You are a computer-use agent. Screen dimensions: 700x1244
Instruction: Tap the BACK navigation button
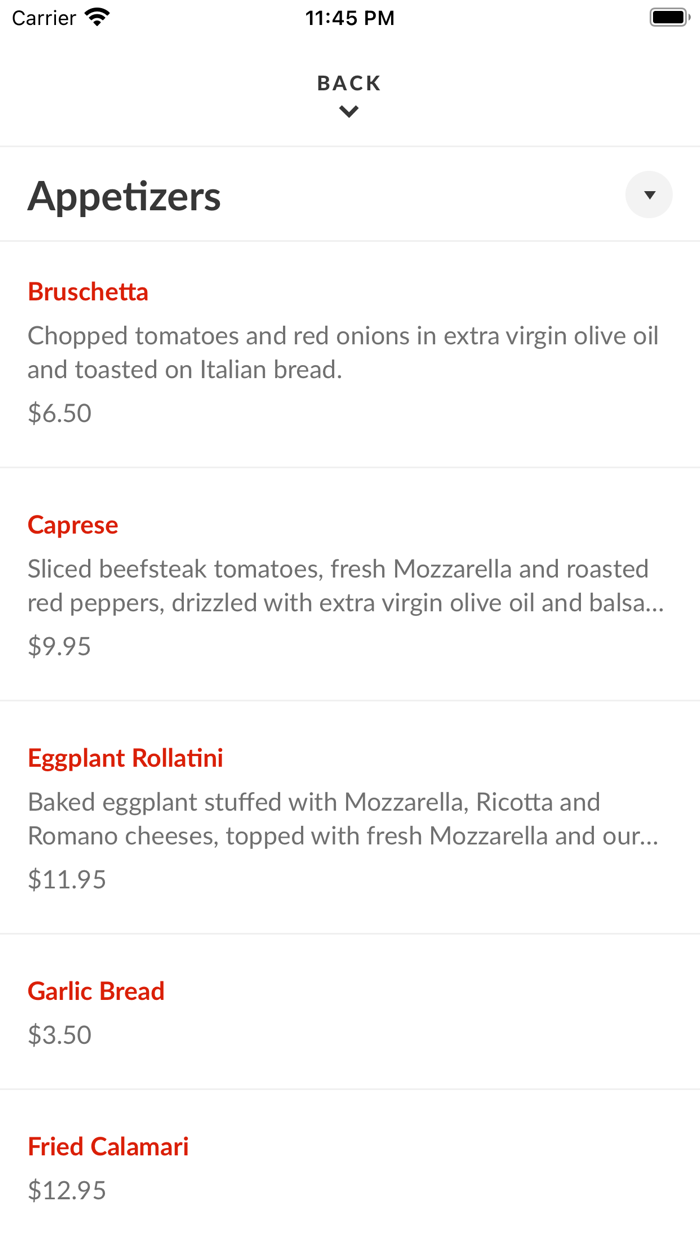(x=348, y=83)
